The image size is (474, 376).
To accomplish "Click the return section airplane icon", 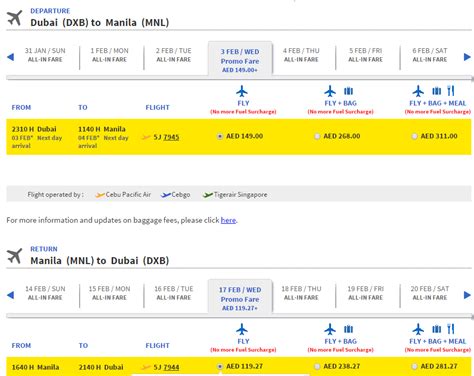I will tap(15, 256).
